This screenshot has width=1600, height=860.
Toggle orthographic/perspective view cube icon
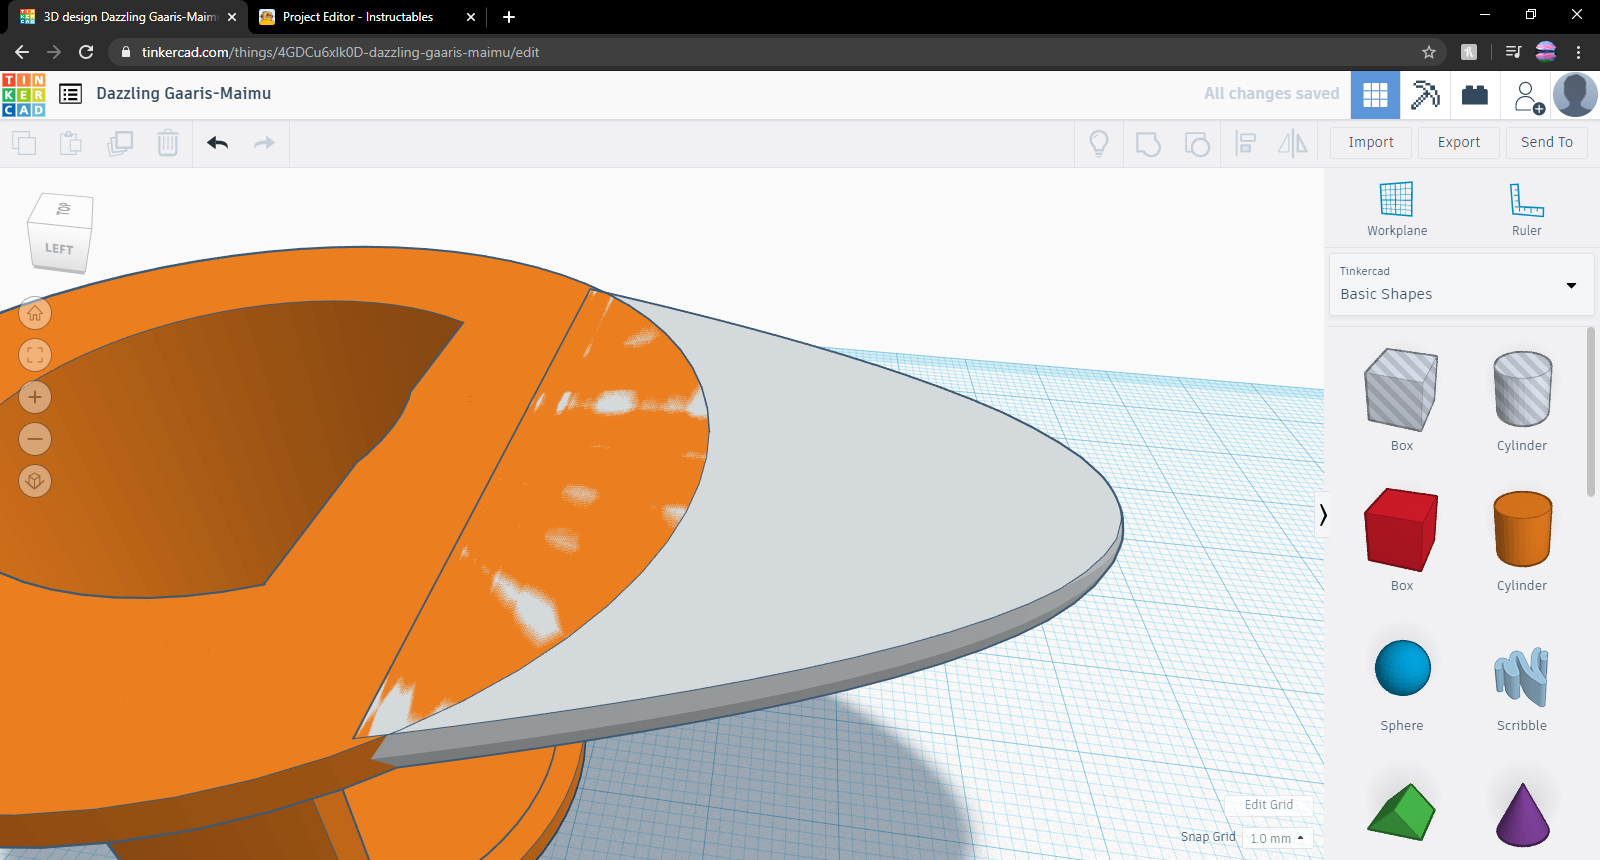(x=35, y=481)
